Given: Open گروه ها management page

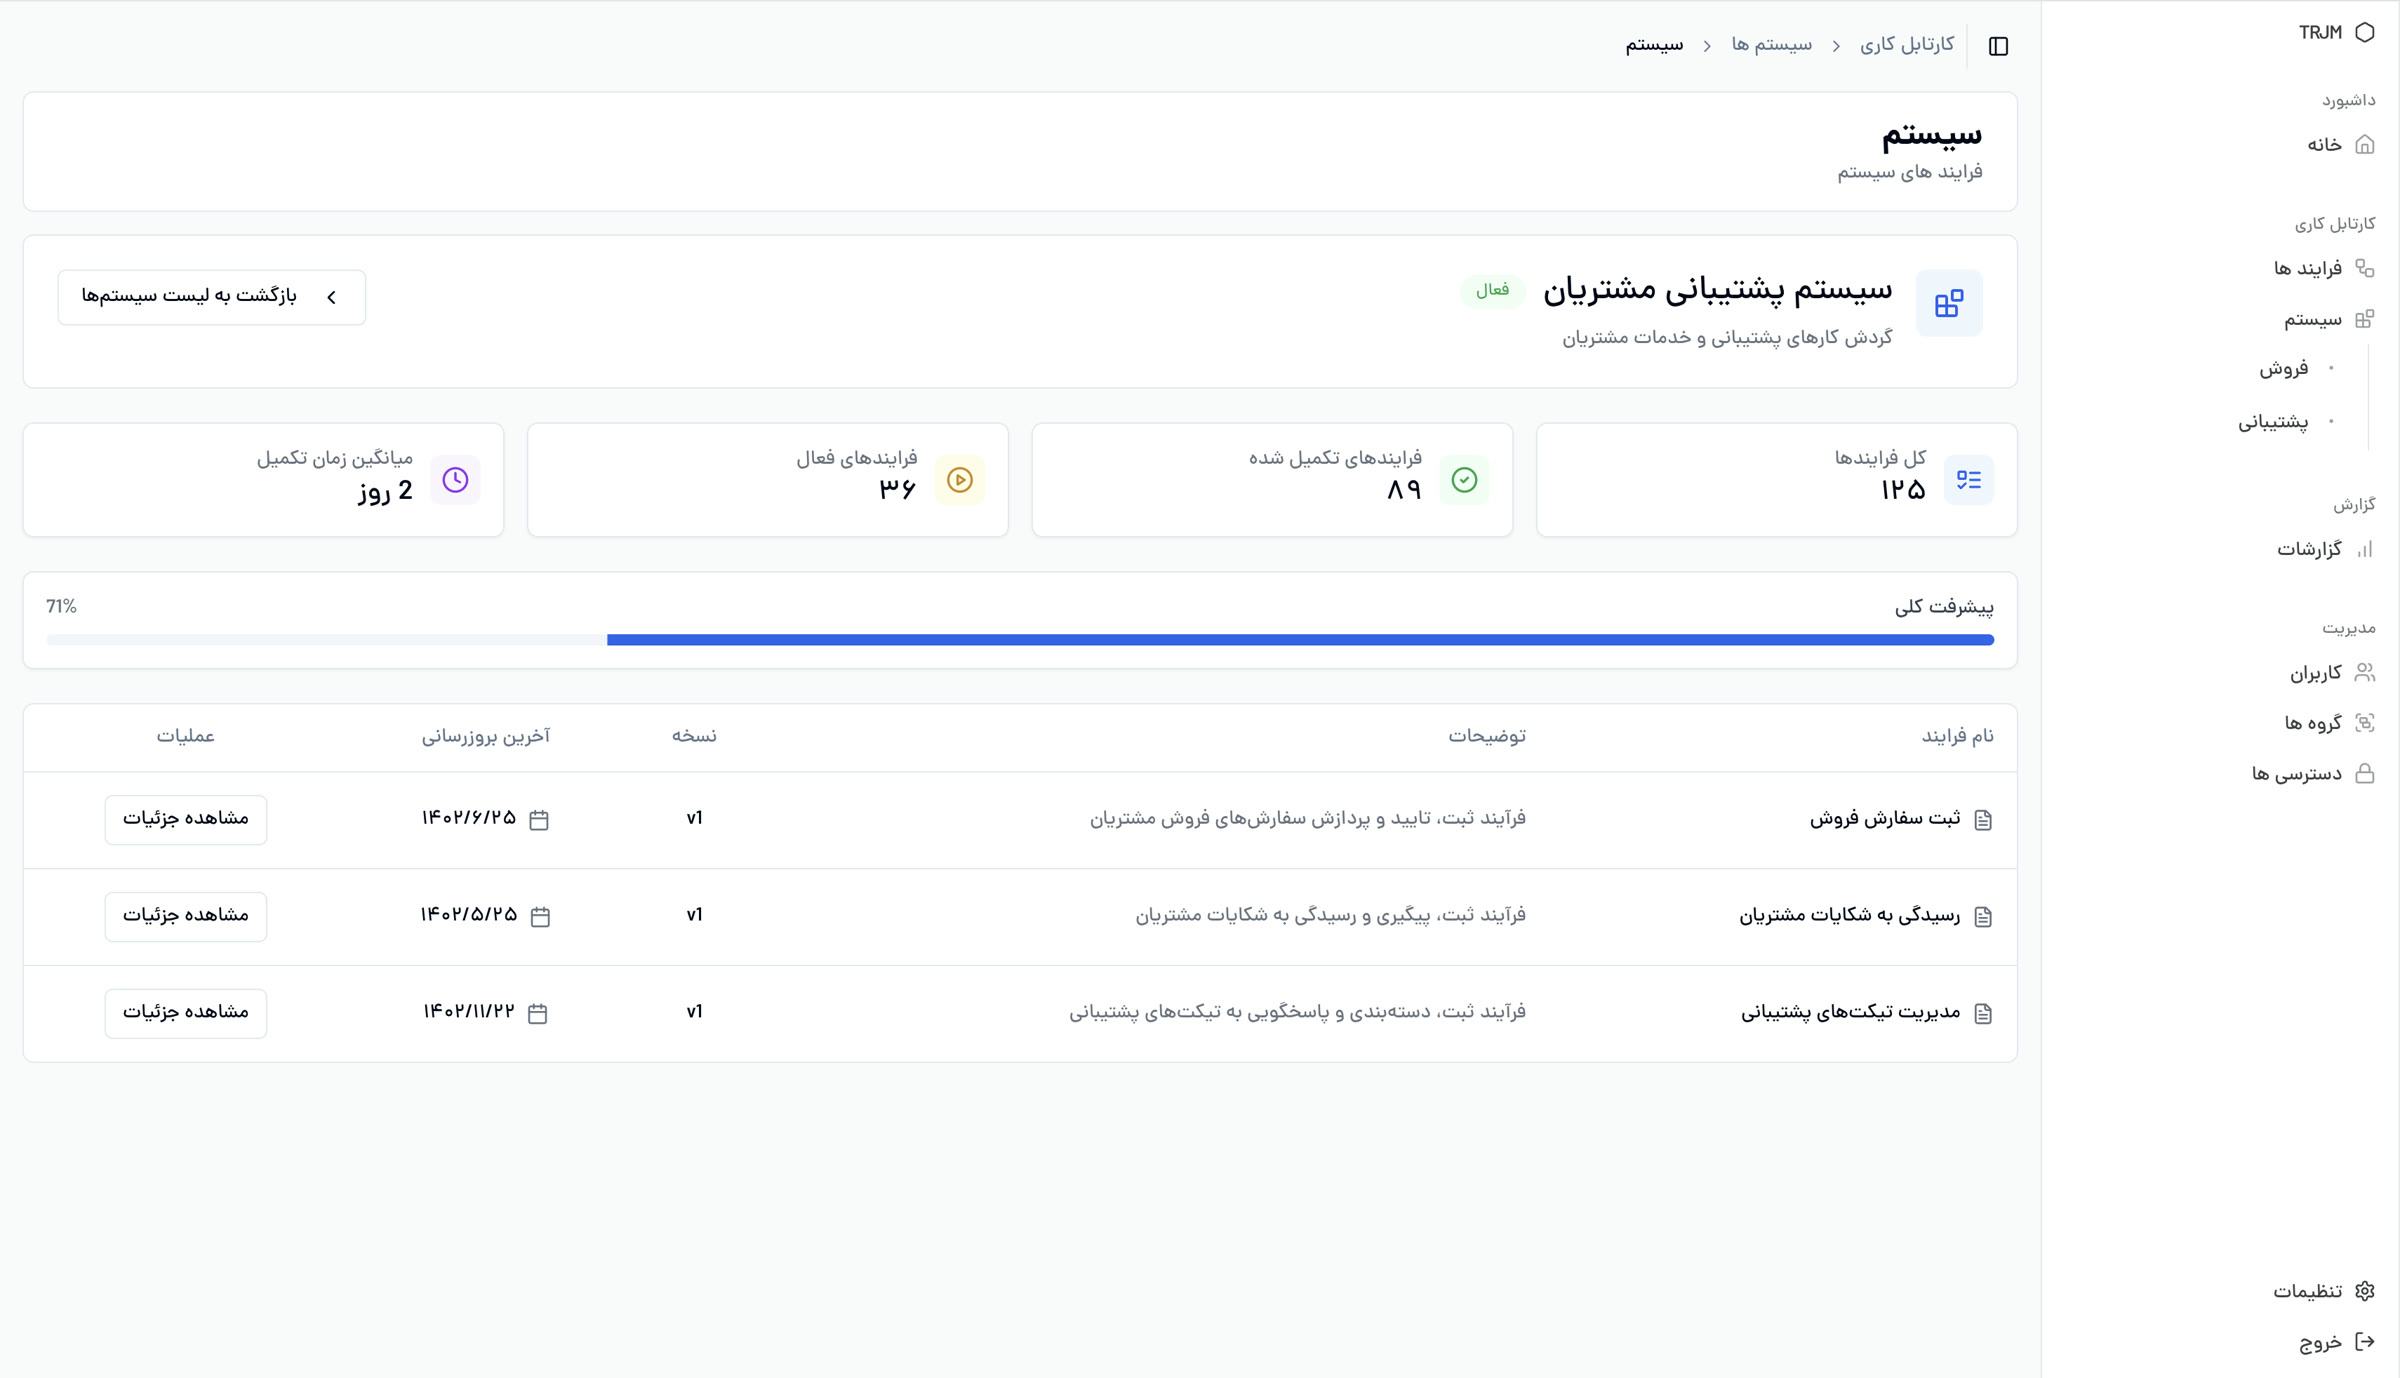Looking at the screenshot, I should pyautogui.click(x=2313, y=723).
